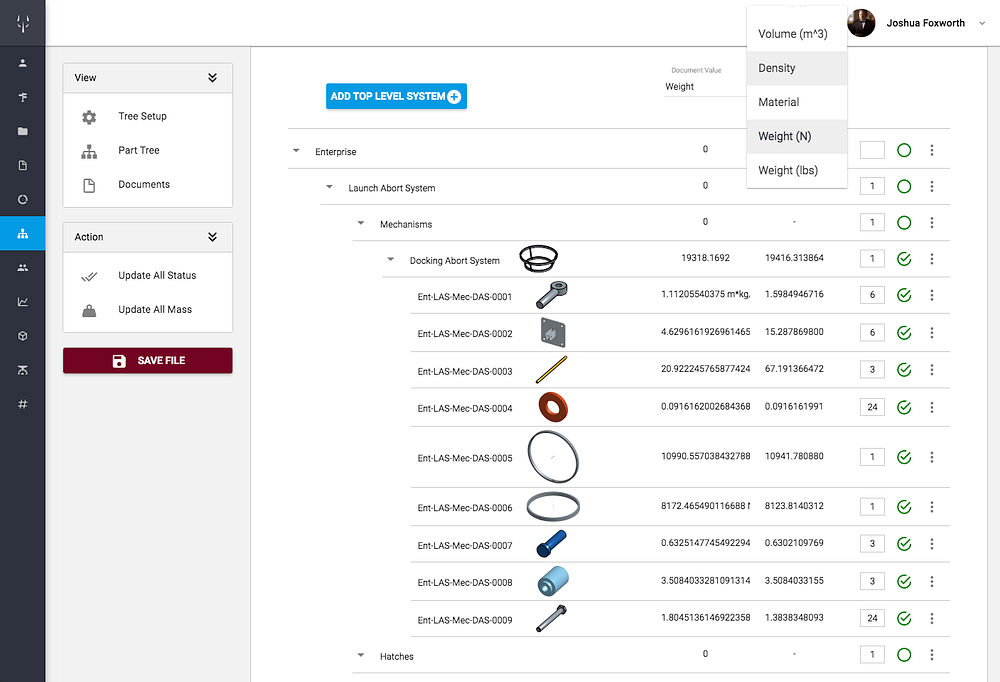Collapse the View panel with double chevron

(212, 77)
